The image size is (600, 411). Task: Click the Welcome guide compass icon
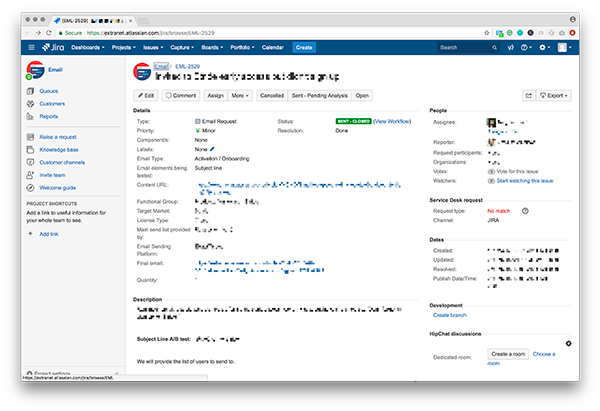[30, 188]
